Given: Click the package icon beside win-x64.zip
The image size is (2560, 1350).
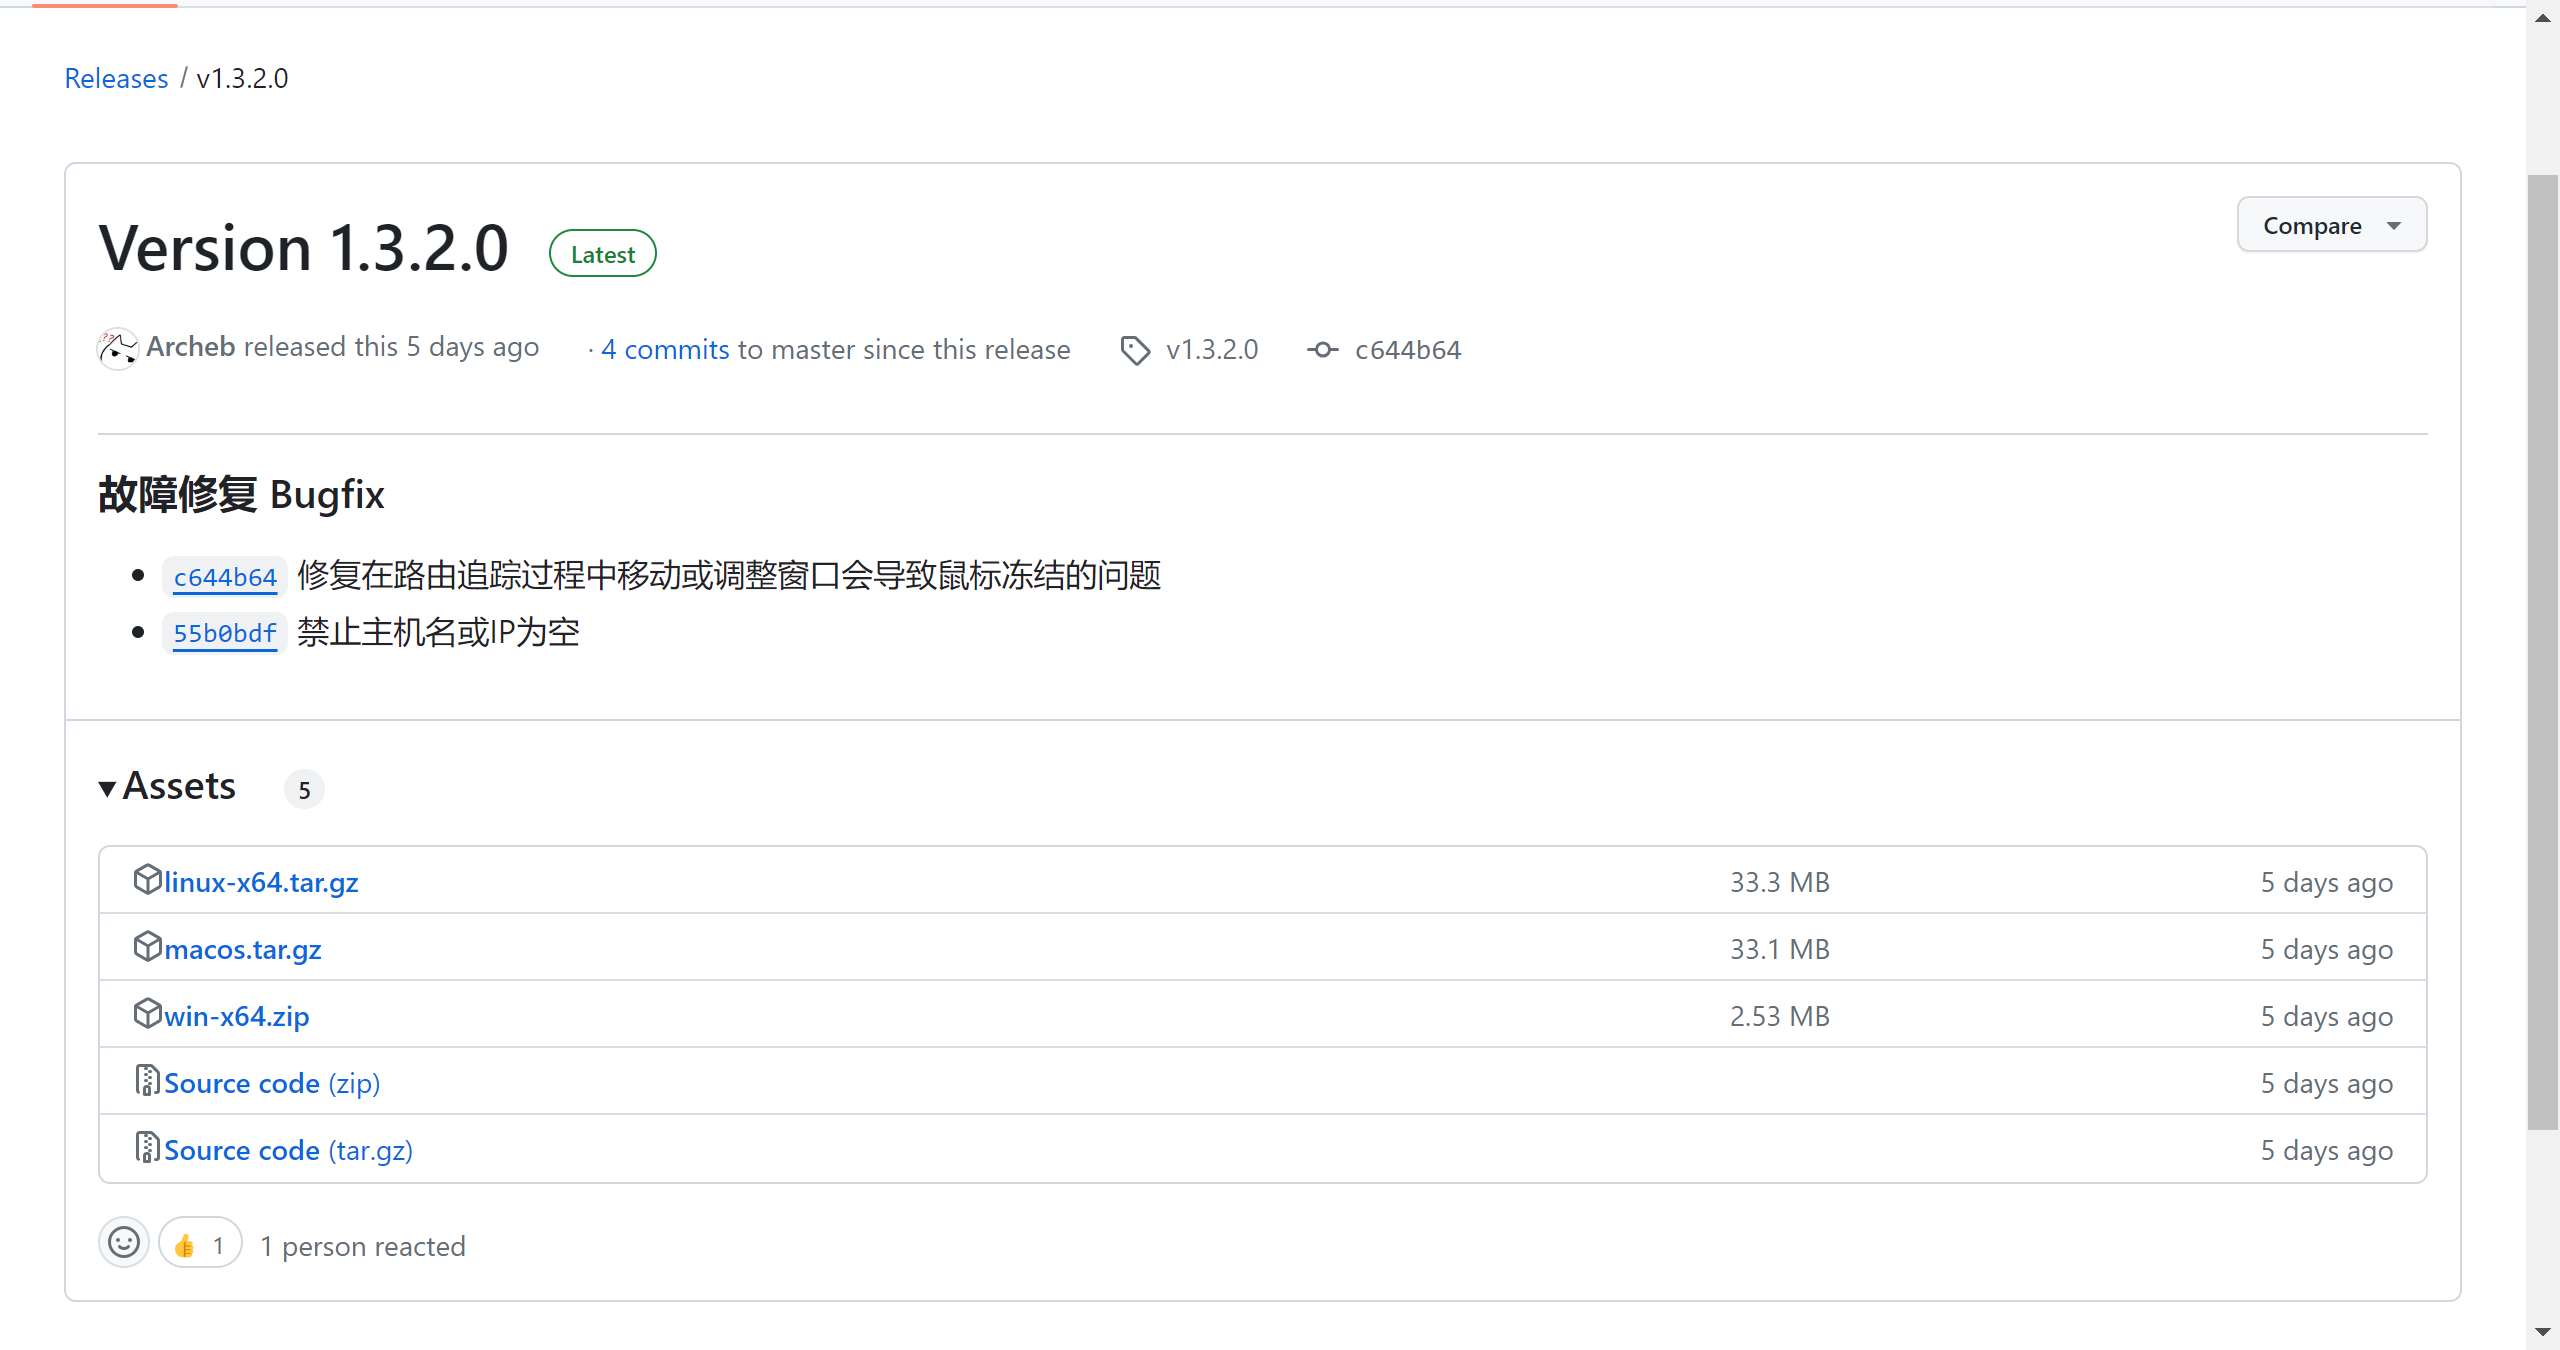Looking at the screenshot, I should 147,1013.
